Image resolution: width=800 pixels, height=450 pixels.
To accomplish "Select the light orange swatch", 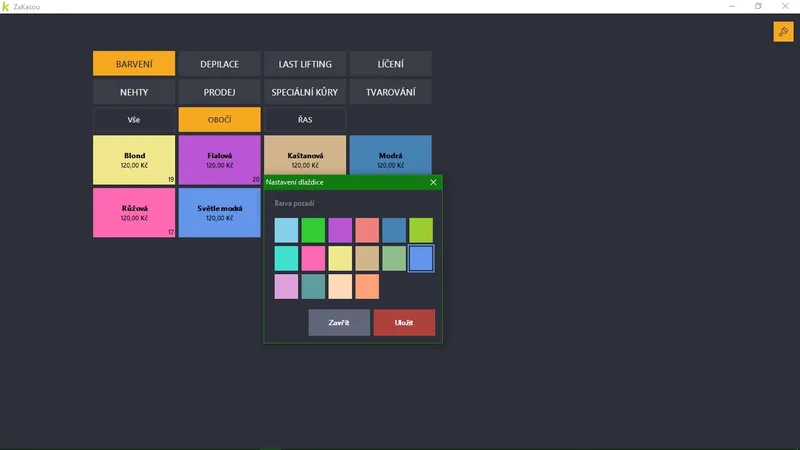I will pyautogui.click(x=367, y=286).
